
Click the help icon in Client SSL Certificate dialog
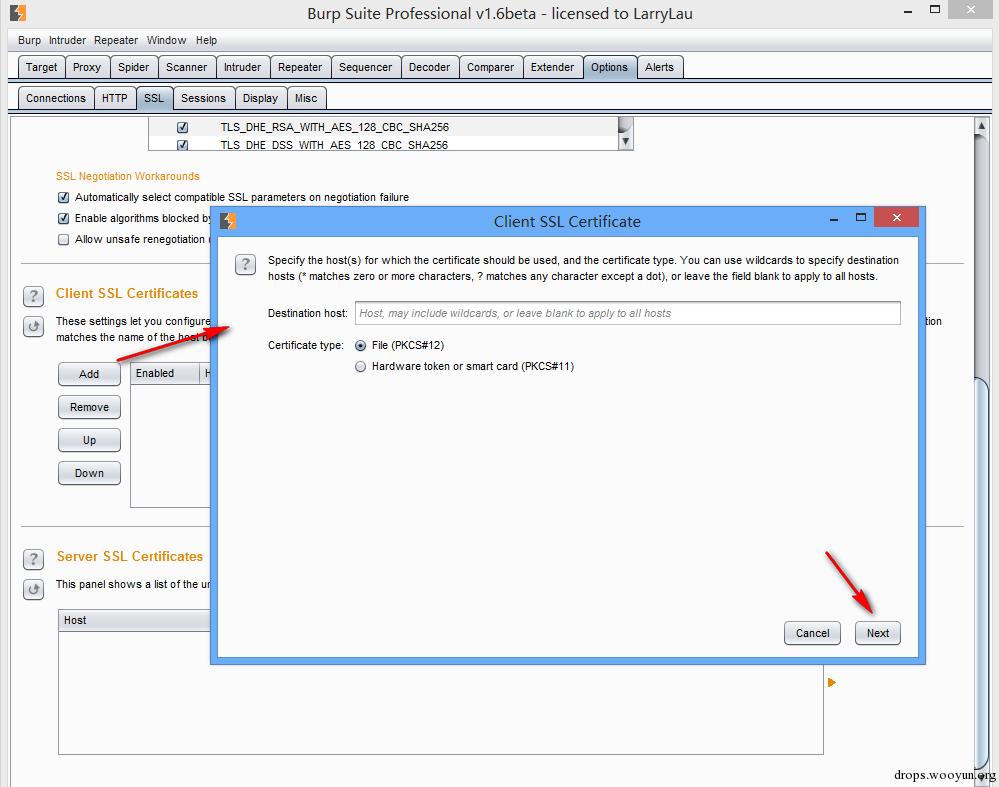click(245, 264)
